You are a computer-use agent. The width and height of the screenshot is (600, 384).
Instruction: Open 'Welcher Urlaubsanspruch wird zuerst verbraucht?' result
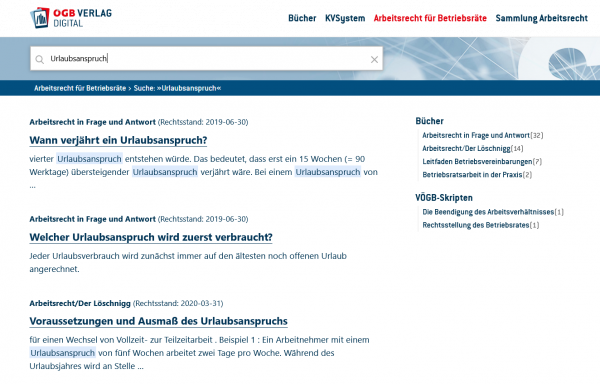[151, 237]
